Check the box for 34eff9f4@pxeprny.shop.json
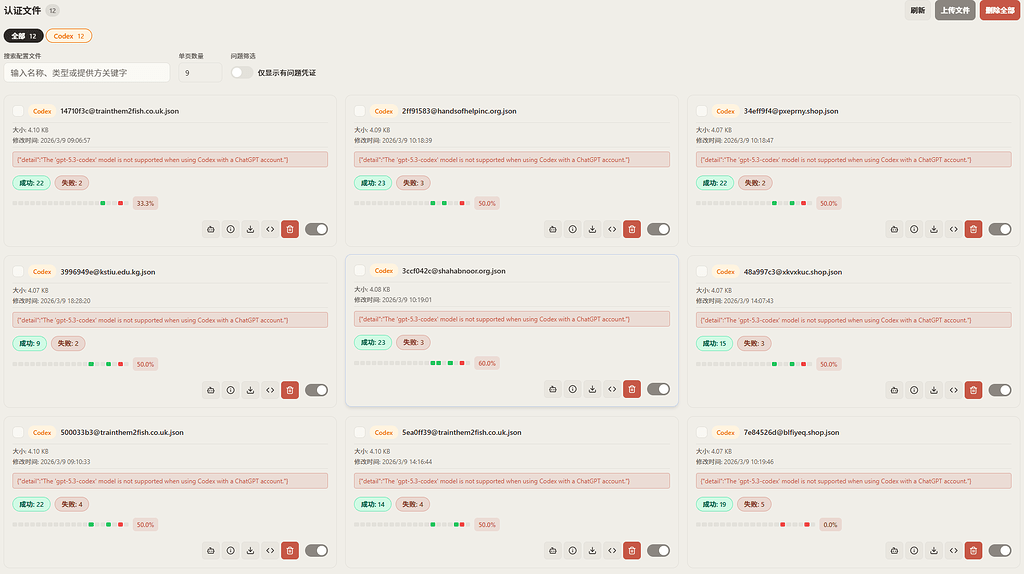Screen dimensions: 1024x574 (701, 111)
